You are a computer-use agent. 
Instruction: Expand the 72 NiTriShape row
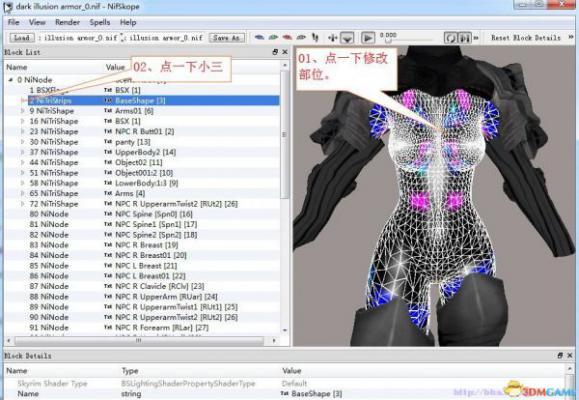pos(23,204)
